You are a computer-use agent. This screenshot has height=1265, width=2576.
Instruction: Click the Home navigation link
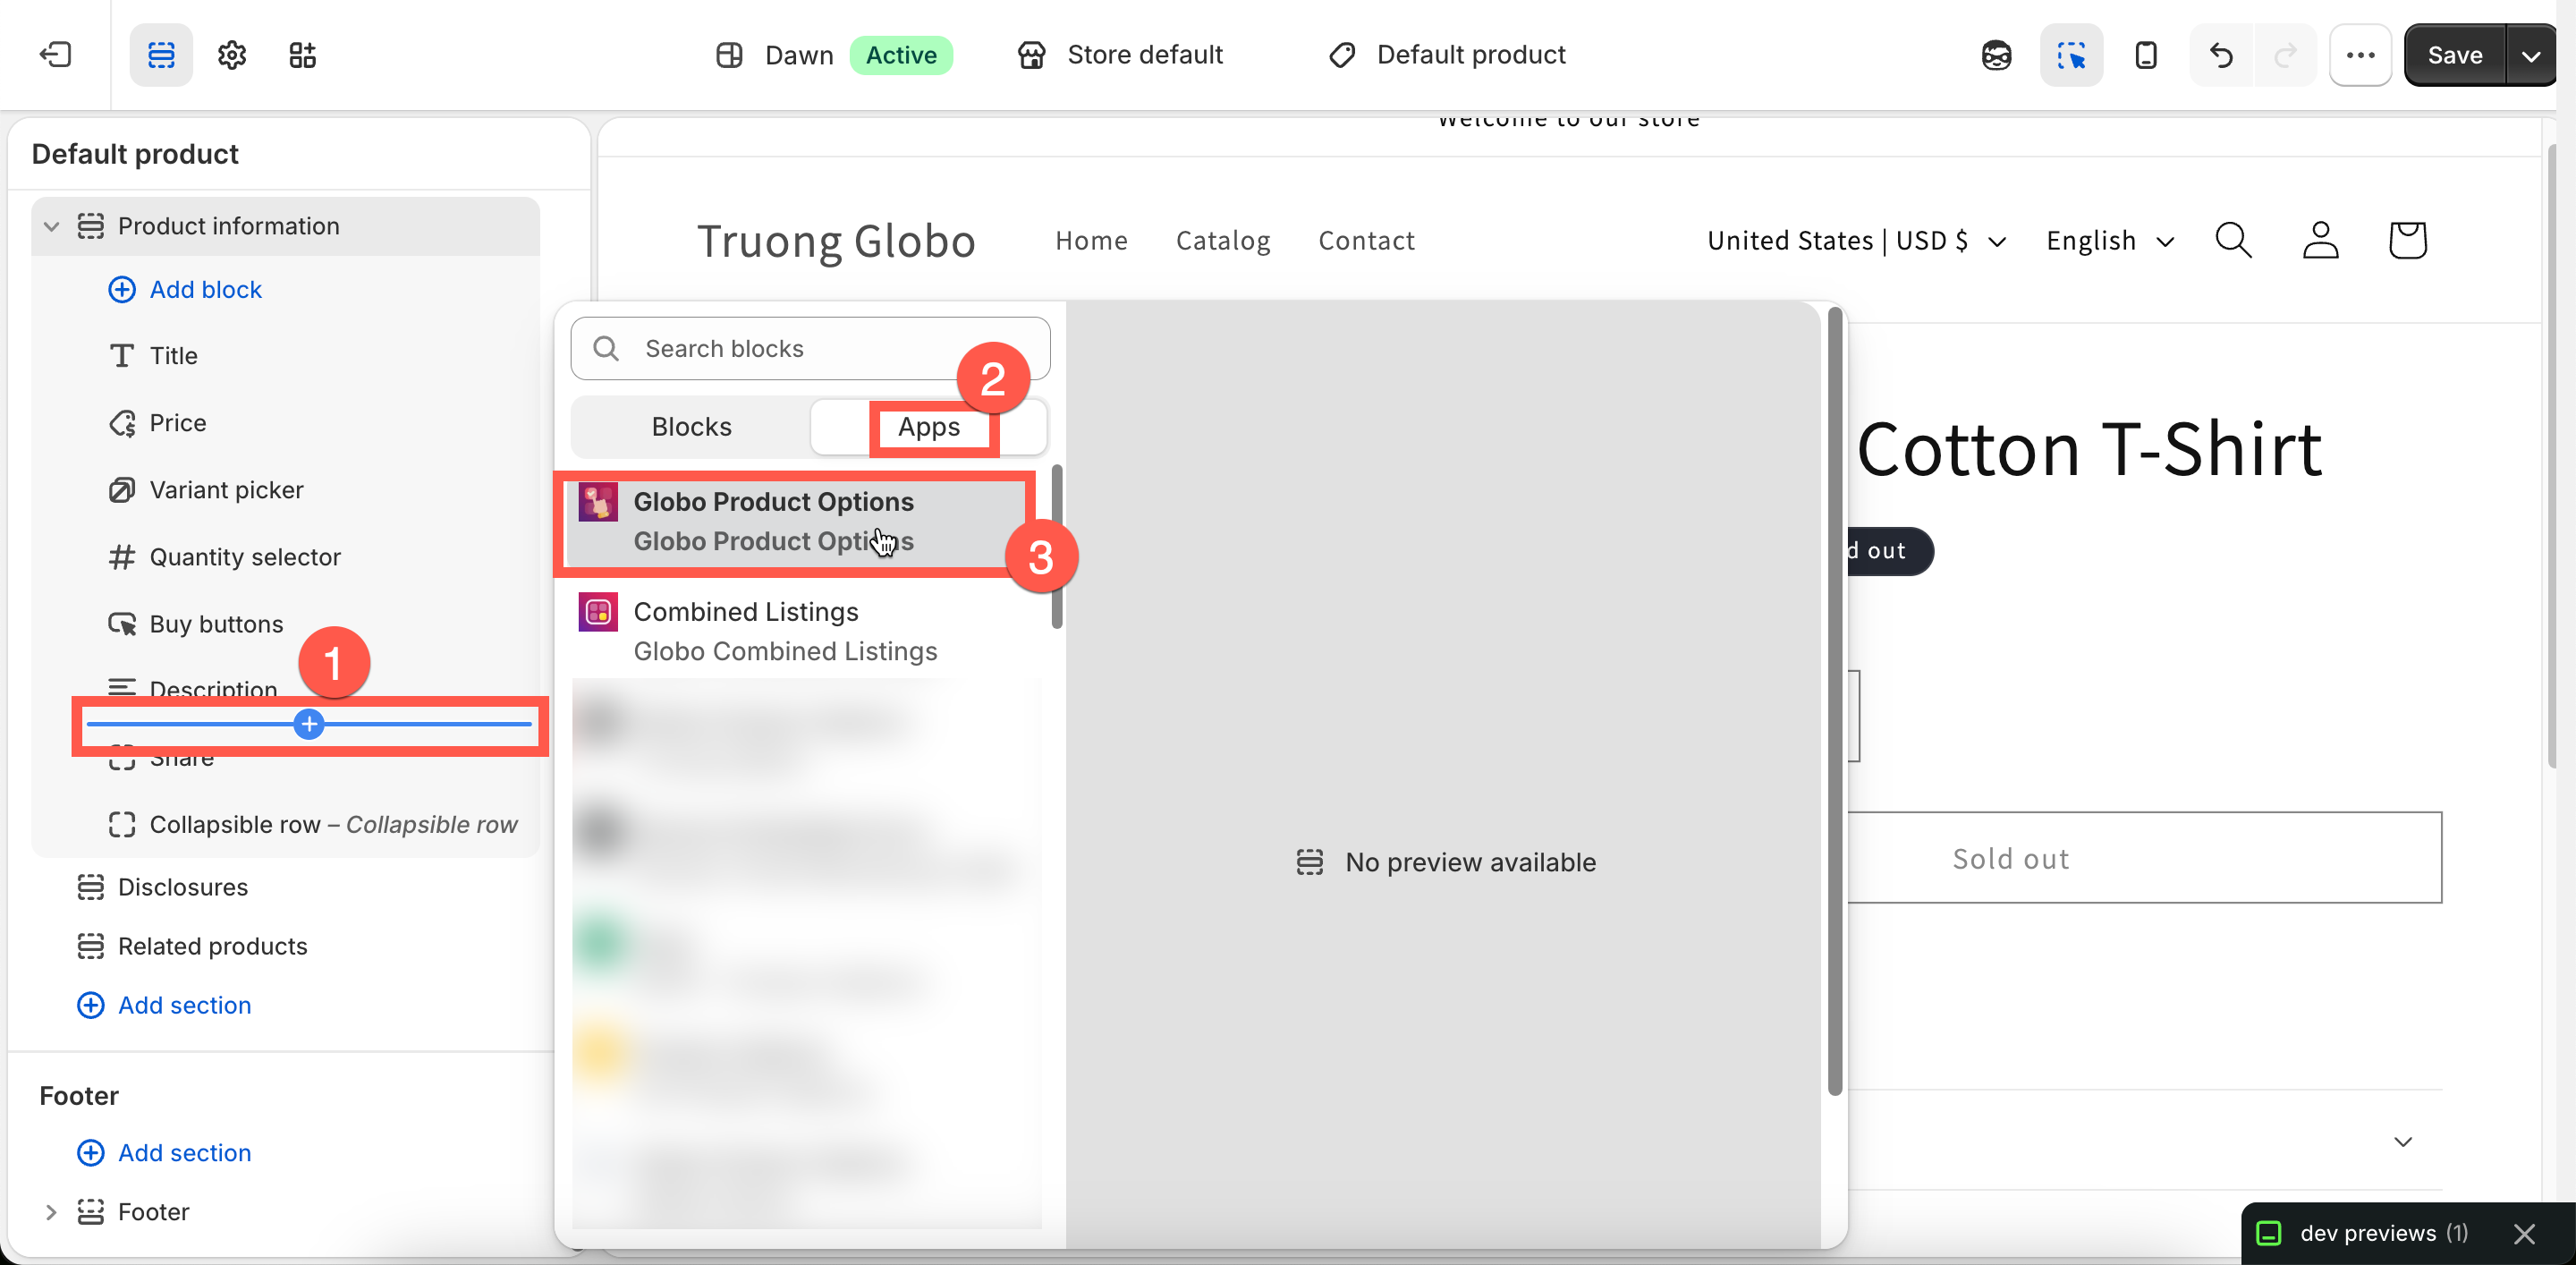click(x=1091, y=240)
